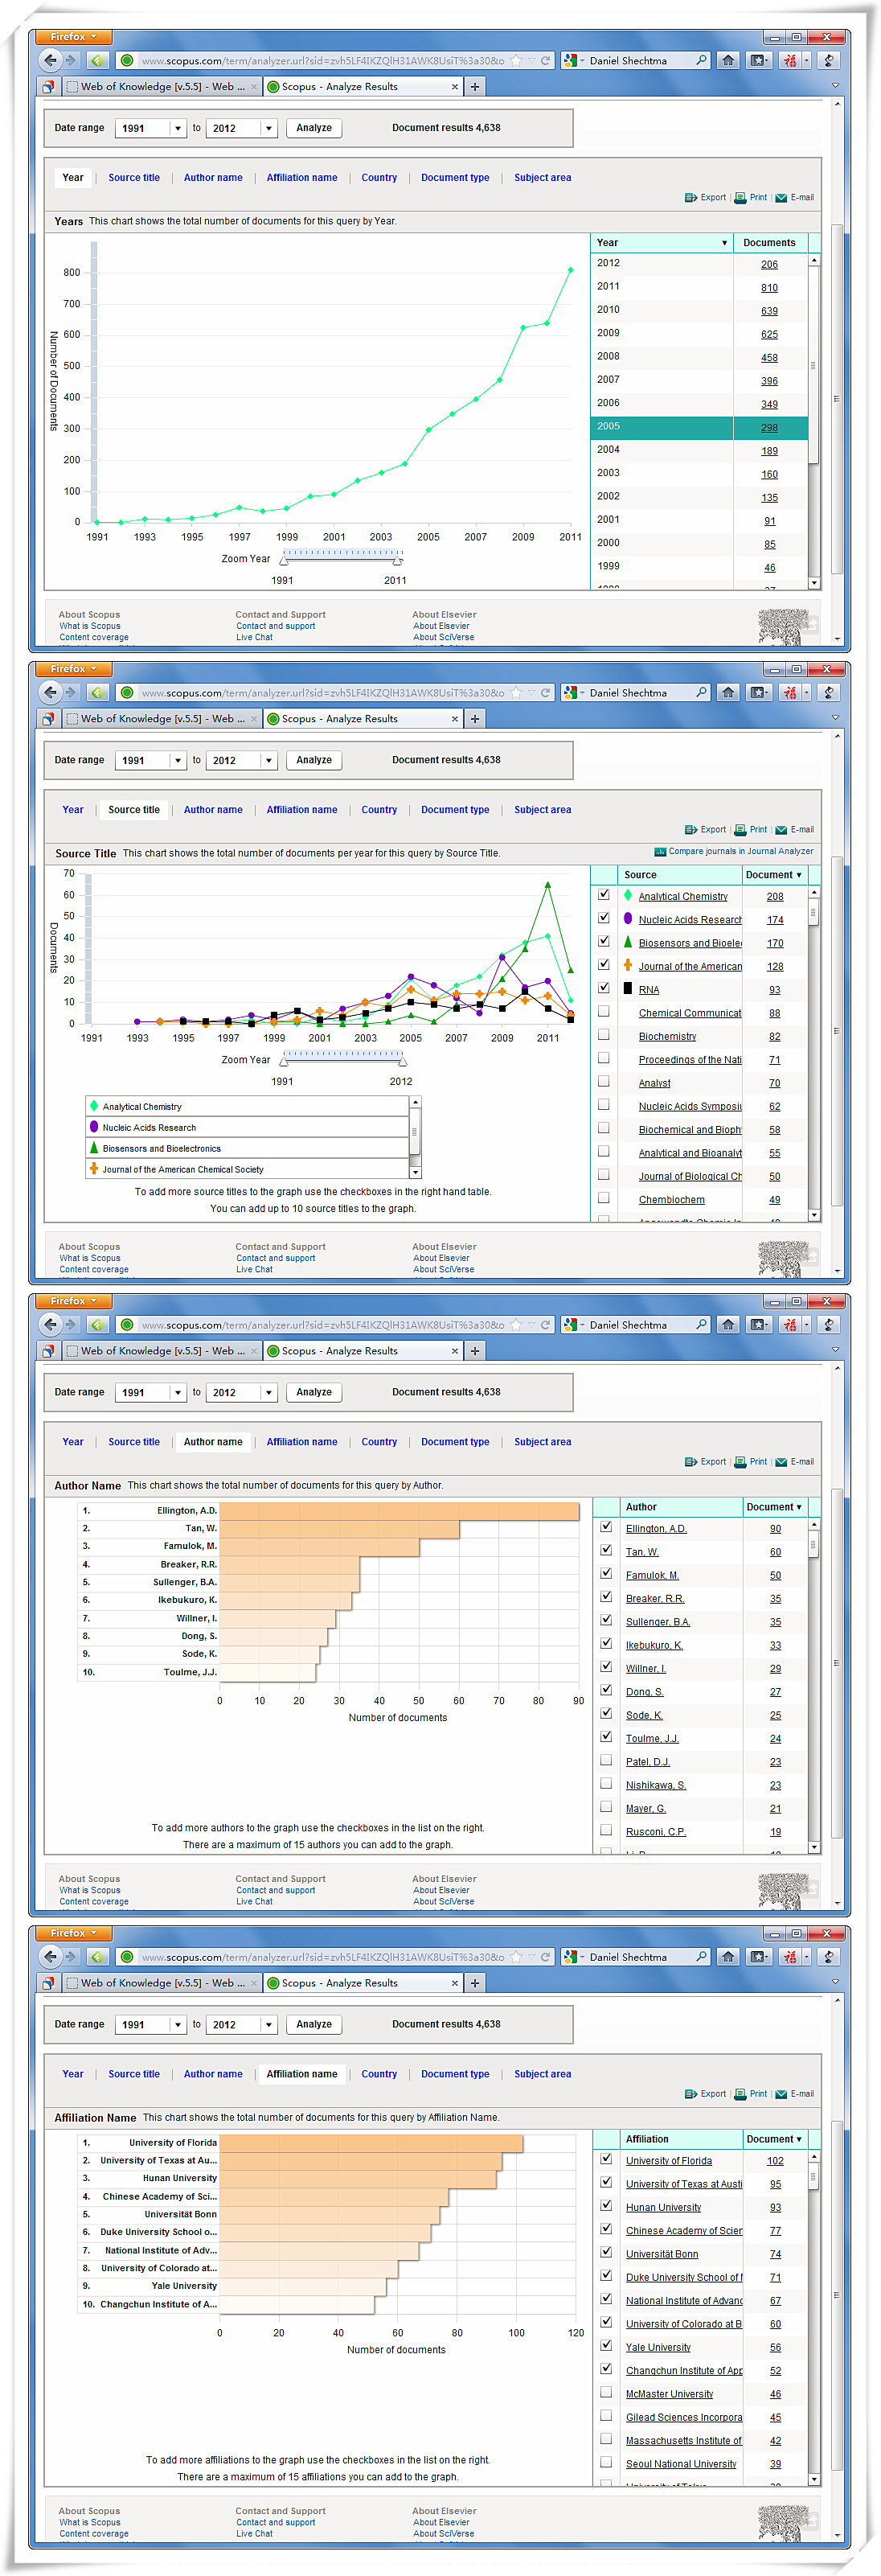The height and width of the screenshot is (2576, 881).
Task: Click the Export icon above the Years chart
Action: point(691,198)
